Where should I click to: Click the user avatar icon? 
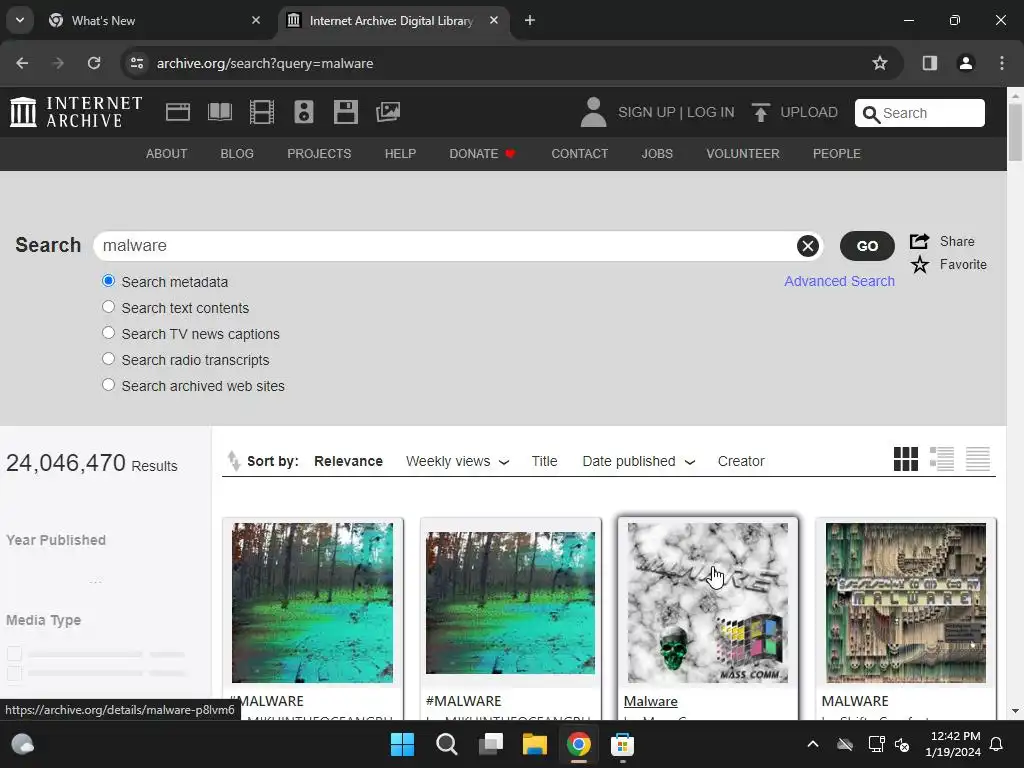593,112
